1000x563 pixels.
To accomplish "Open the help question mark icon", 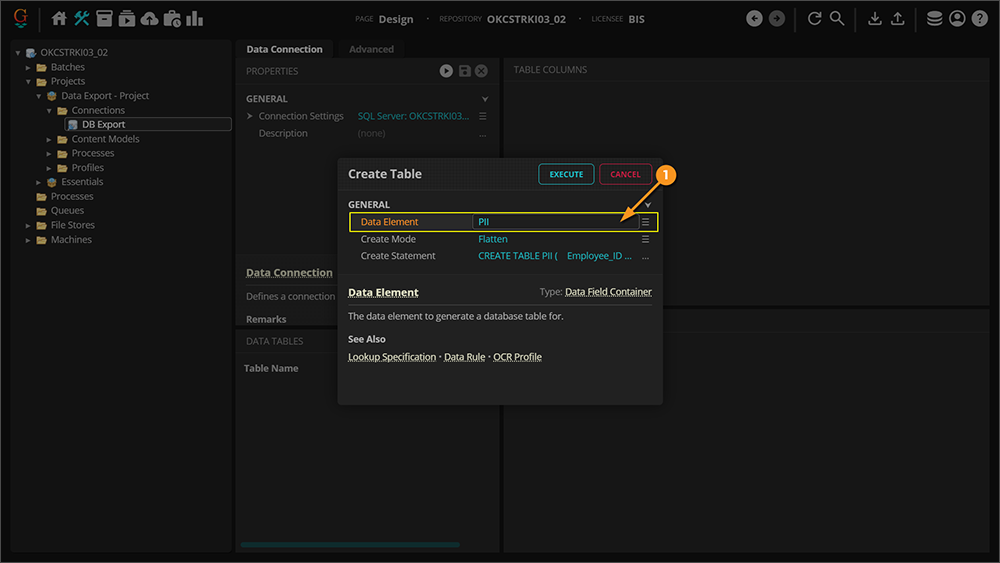I will tap(980, 19).
